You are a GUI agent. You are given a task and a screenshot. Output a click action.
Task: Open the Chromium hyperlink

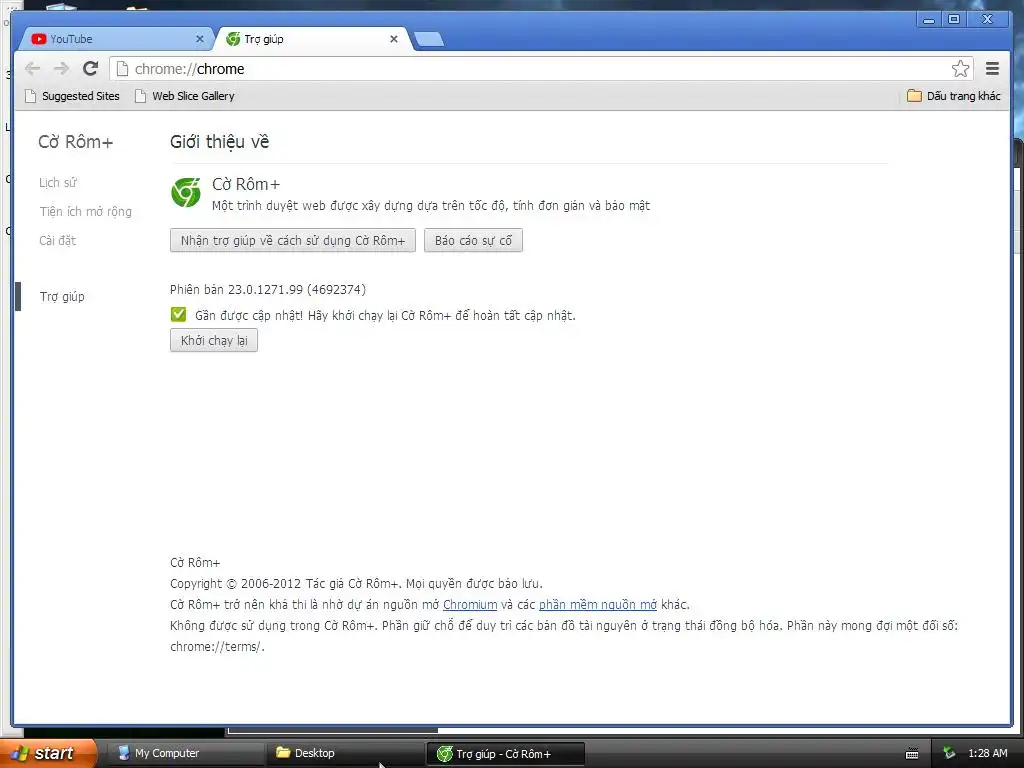(470, 605)
